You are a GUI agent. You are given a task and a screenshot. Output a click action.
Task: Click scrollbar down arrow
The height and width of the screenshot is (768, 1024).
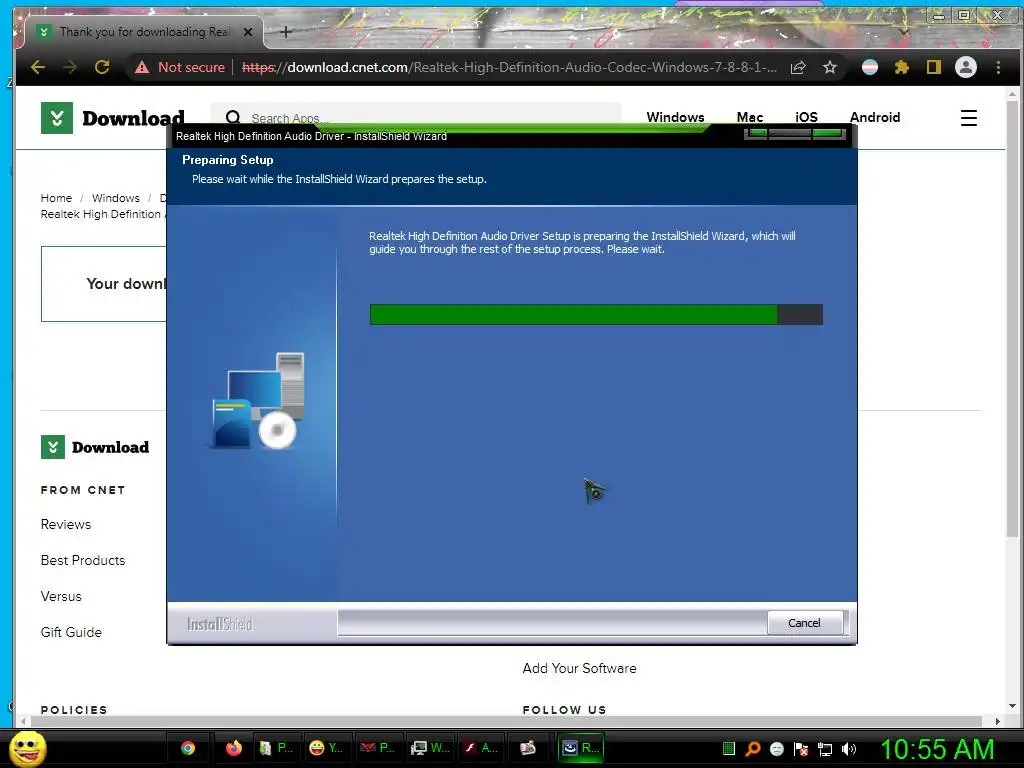coord(1012,706)
